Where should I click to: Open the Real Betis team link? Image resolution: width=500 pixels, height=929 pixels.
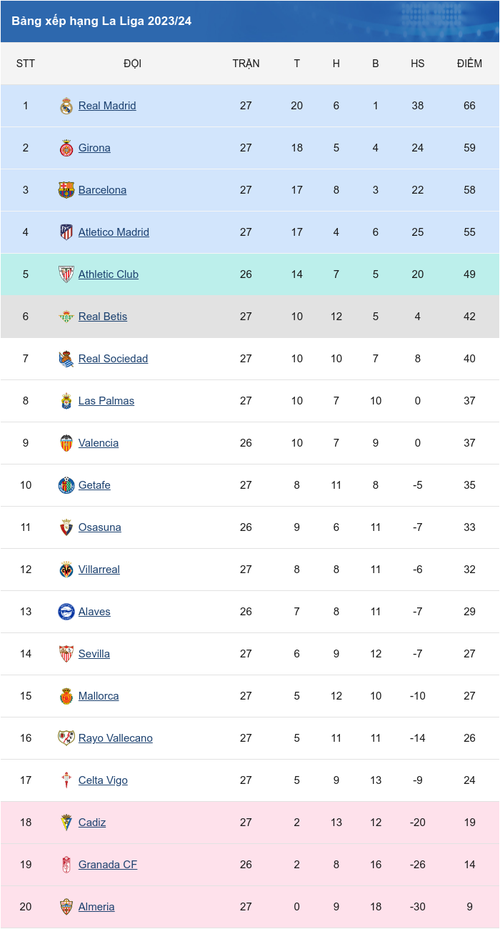(102, 316)
